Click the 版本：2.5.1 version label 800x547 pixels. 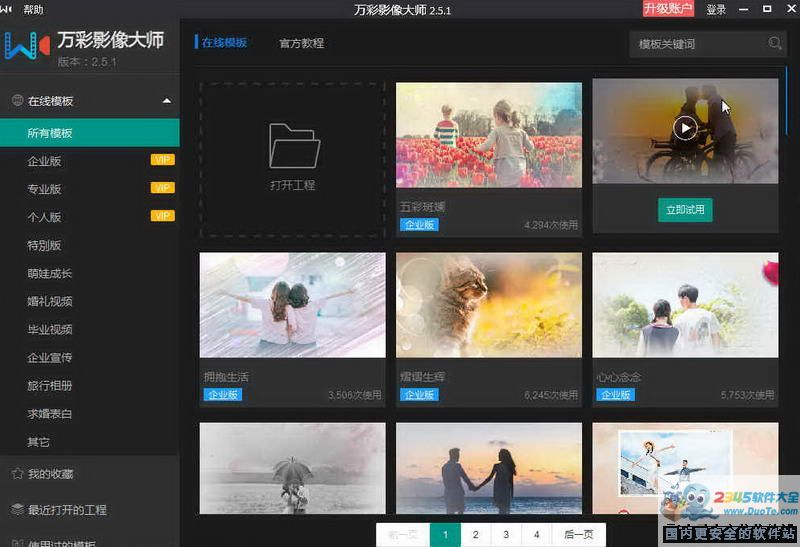(87, 62)
